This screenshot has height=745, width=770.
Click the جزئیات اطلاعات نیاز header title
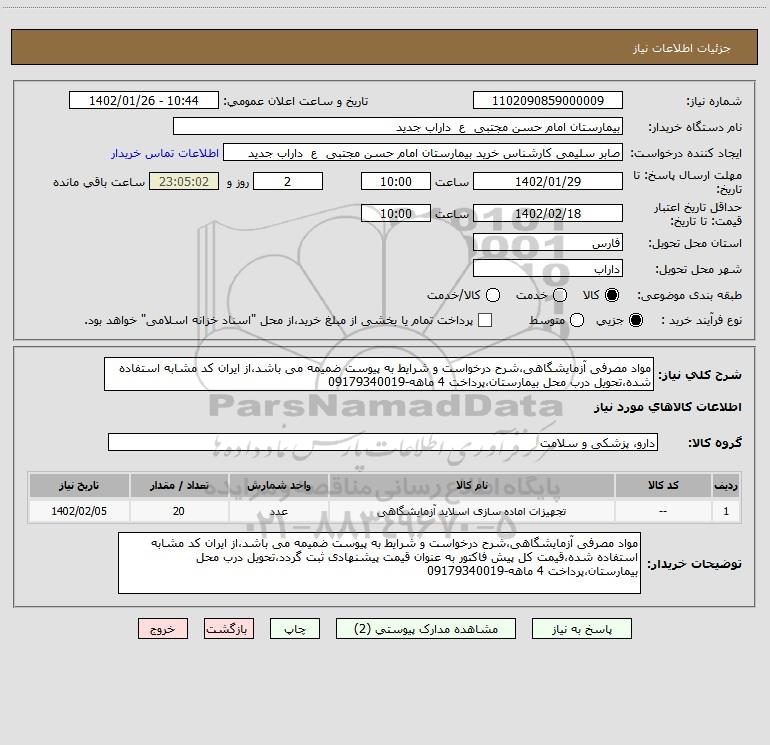point(681,48)
